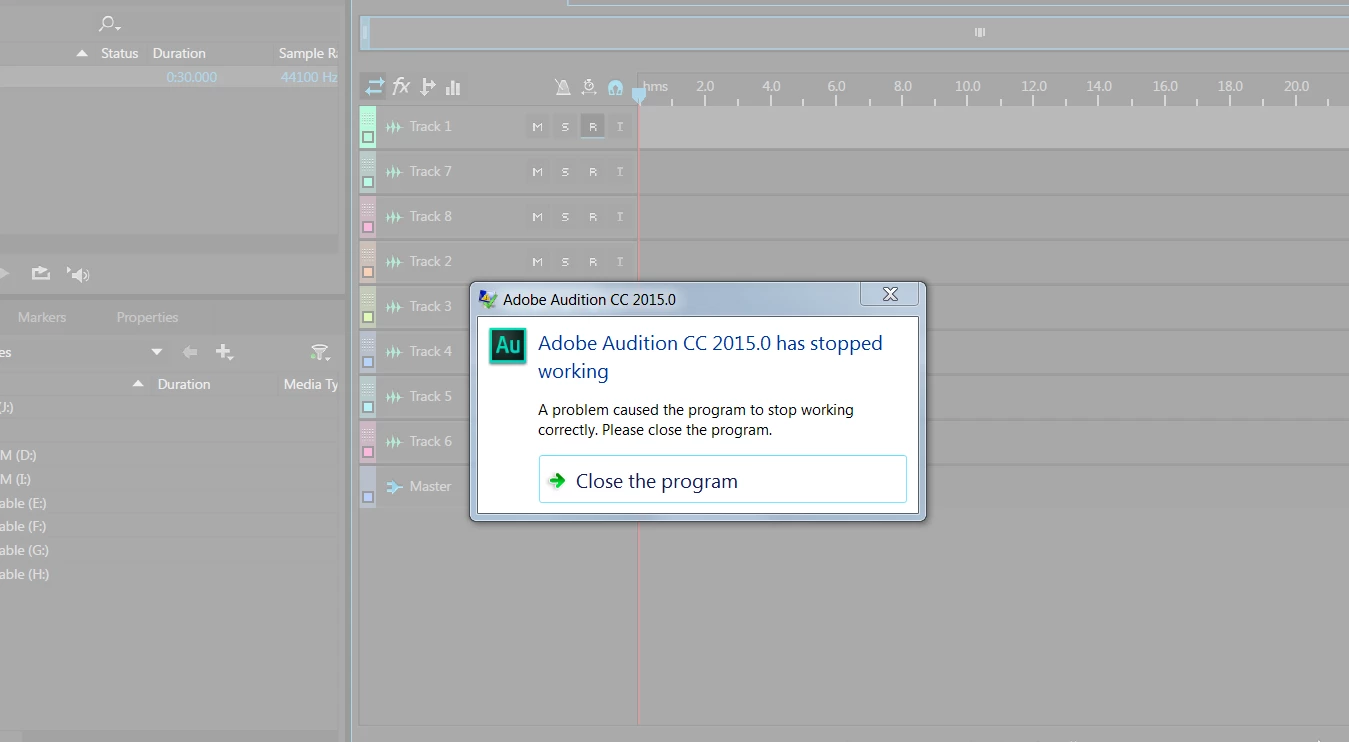This screenshot has height=742, width=1349.
Task: Click the Inputs/Outputs arrows icon
Action: (x=374, y=87)
